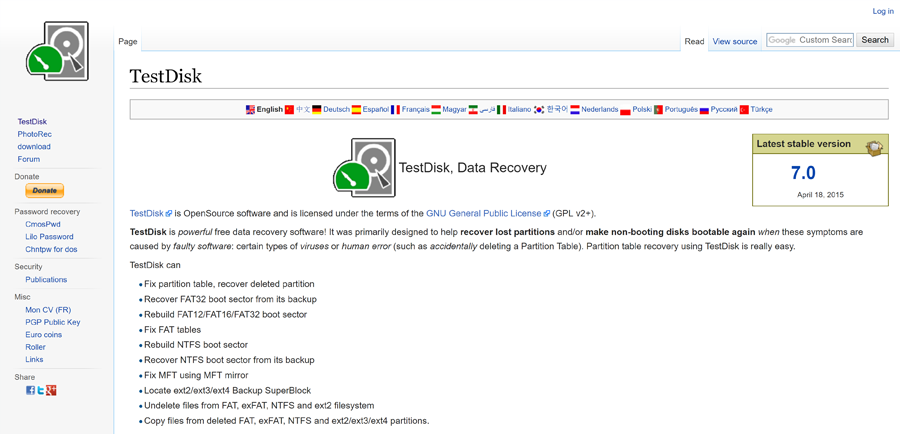Focus the Google Custom Search field

coord(810,40)
